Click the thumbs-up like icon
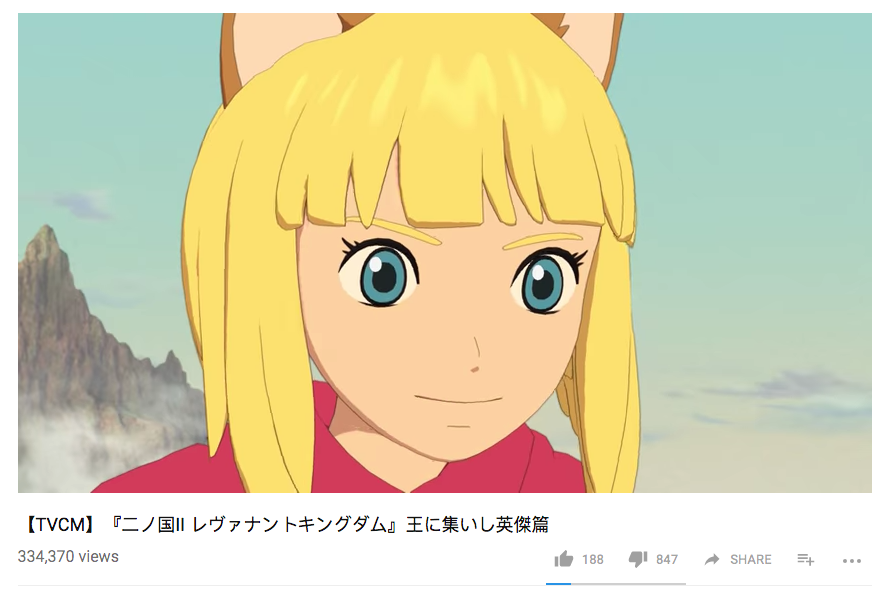Image resolution: width=886 pixels, height=600 pixels. tap(563, 559)
